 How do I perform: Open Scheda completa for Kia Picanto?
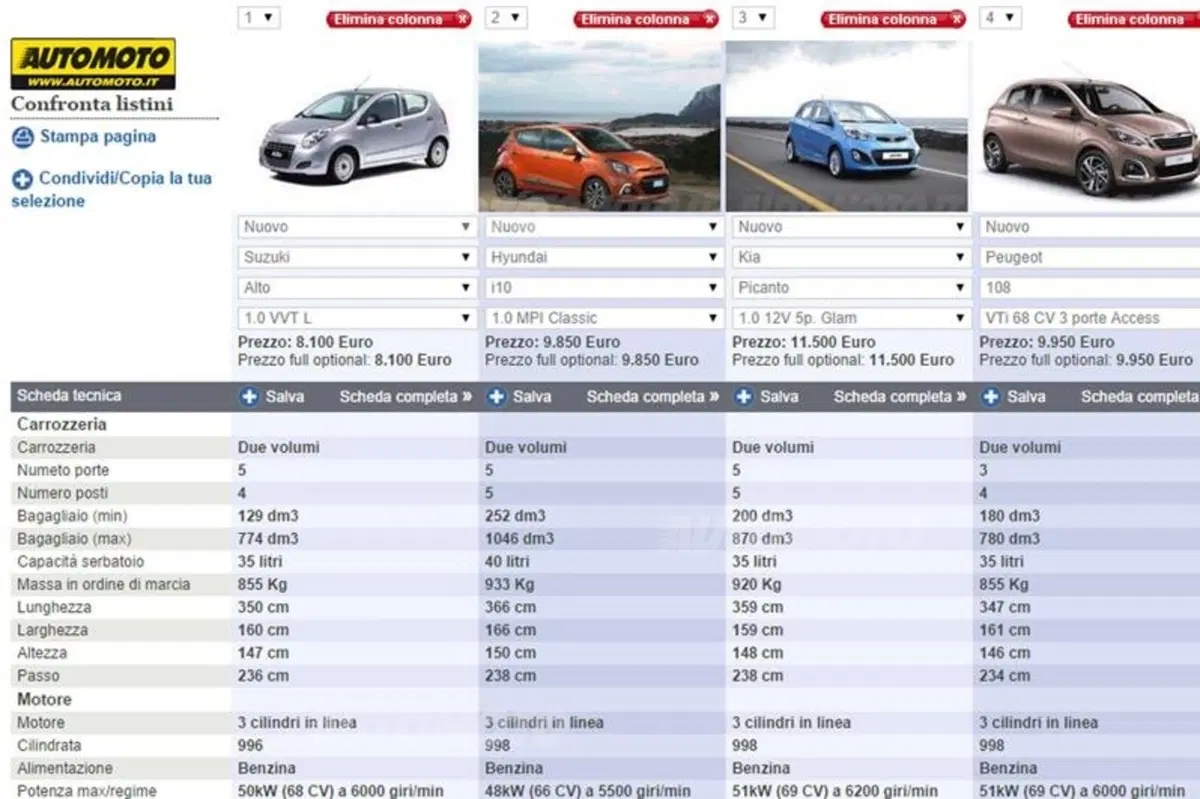900,397
